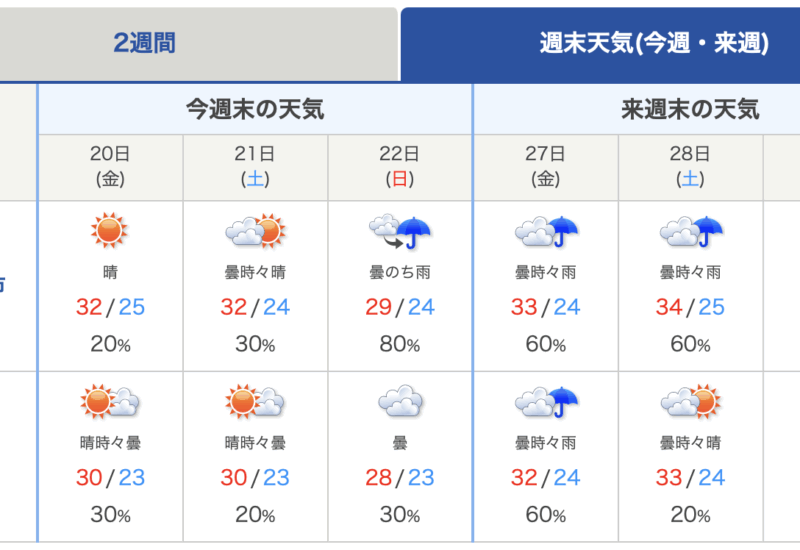The width and height of the screenshot is (800, 550).
Task: Click the rain umbrella icon for 27日 top row
Action: 546,232
